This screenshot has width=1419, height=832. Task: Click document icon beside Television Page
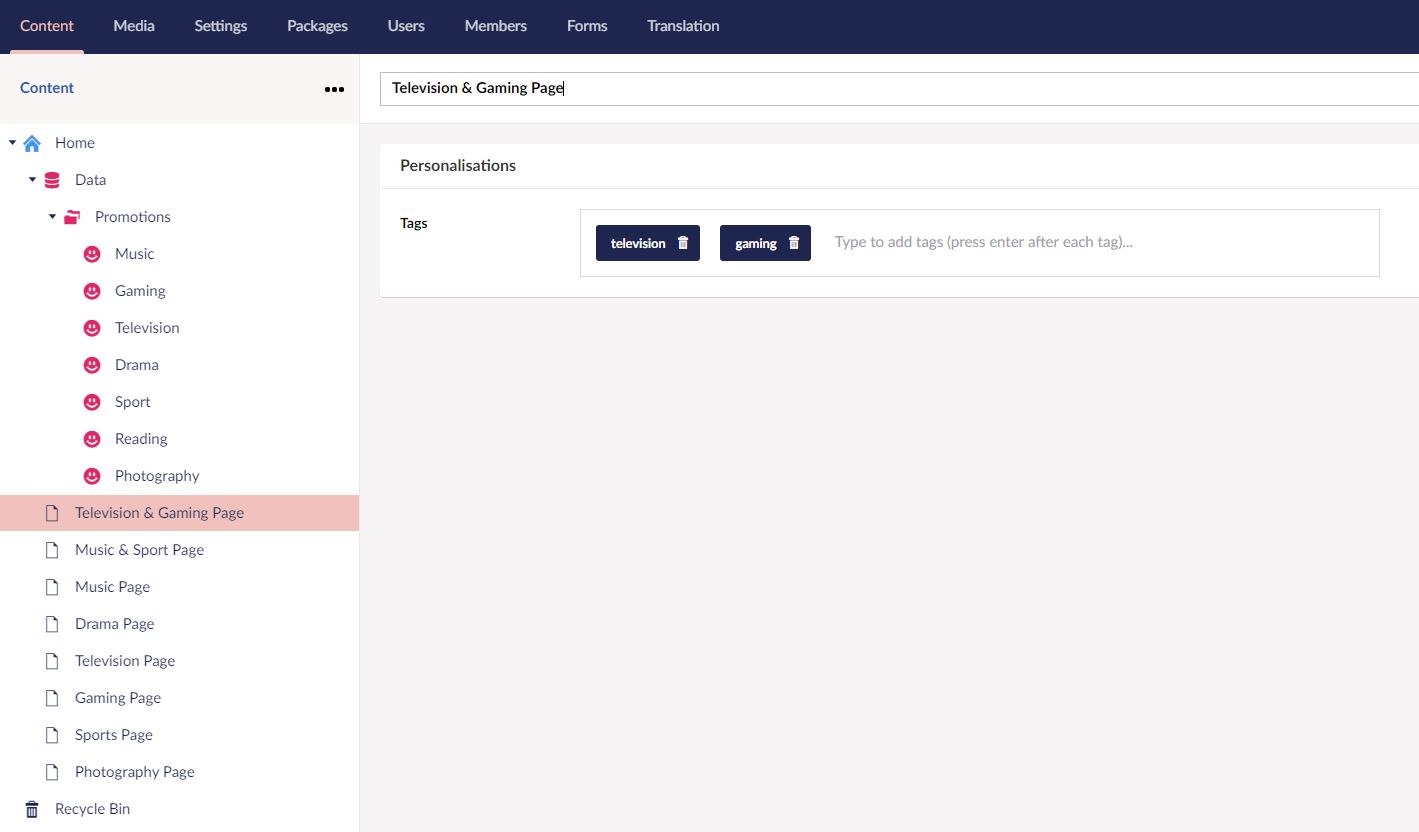pyautogui.click(x=52, y=661)
